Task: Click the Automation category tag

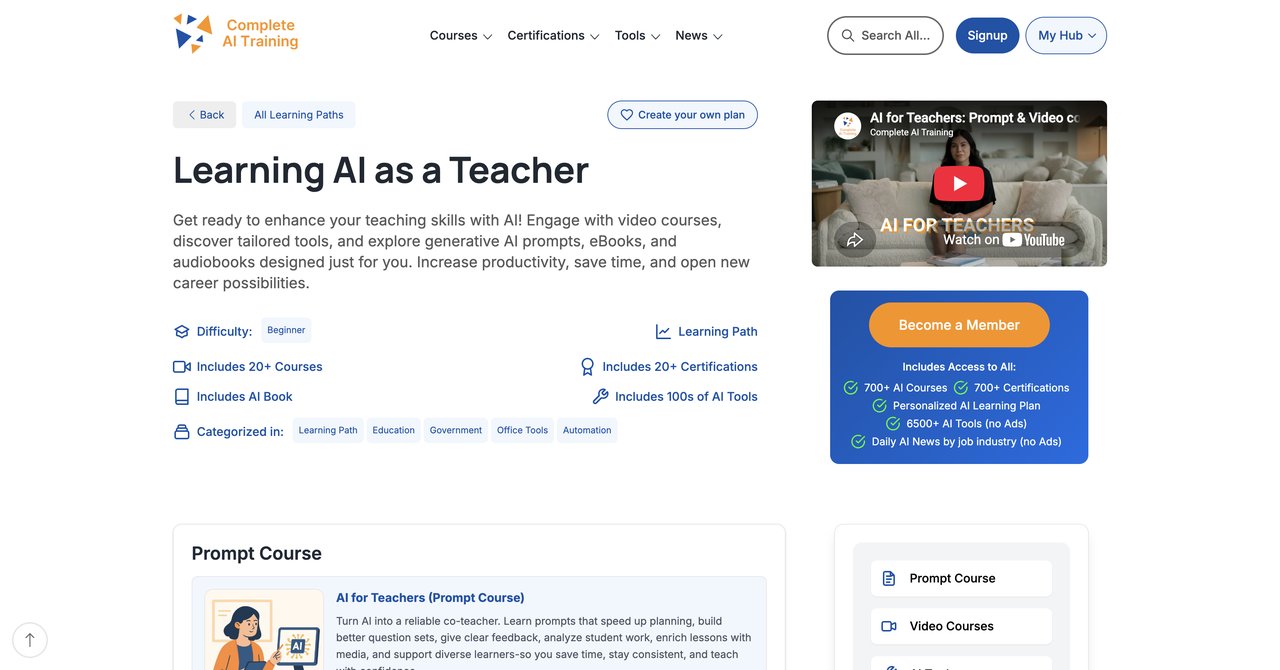Action: pos(587,430)
